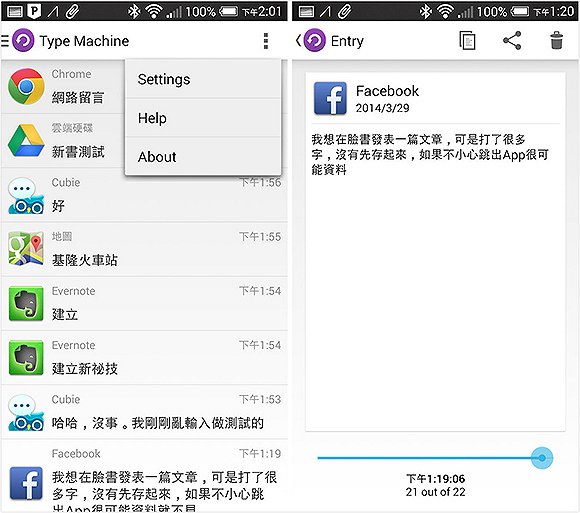Tap the Facebook icon in Entry card

point(330,98)
